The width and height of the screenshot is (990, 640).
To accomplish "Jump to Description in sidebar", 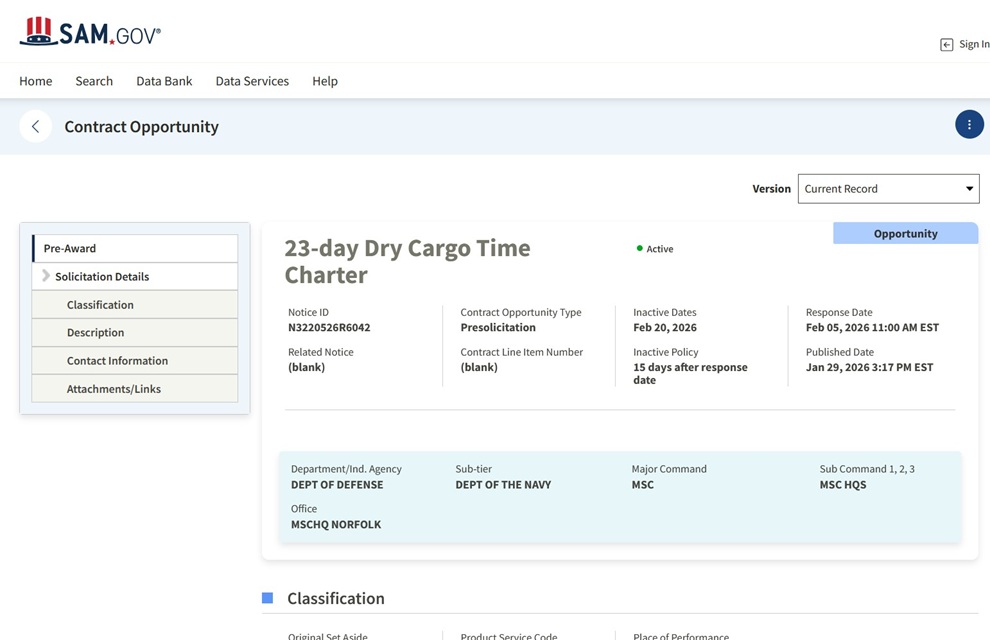I will [95, 333].
